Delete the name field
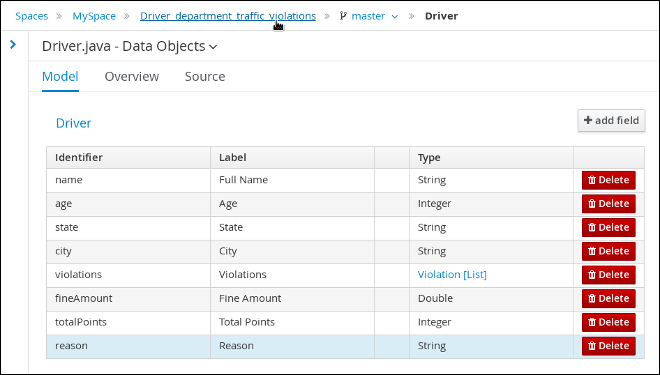The height and width of the screenshot is (375, 660). [609, 180]
